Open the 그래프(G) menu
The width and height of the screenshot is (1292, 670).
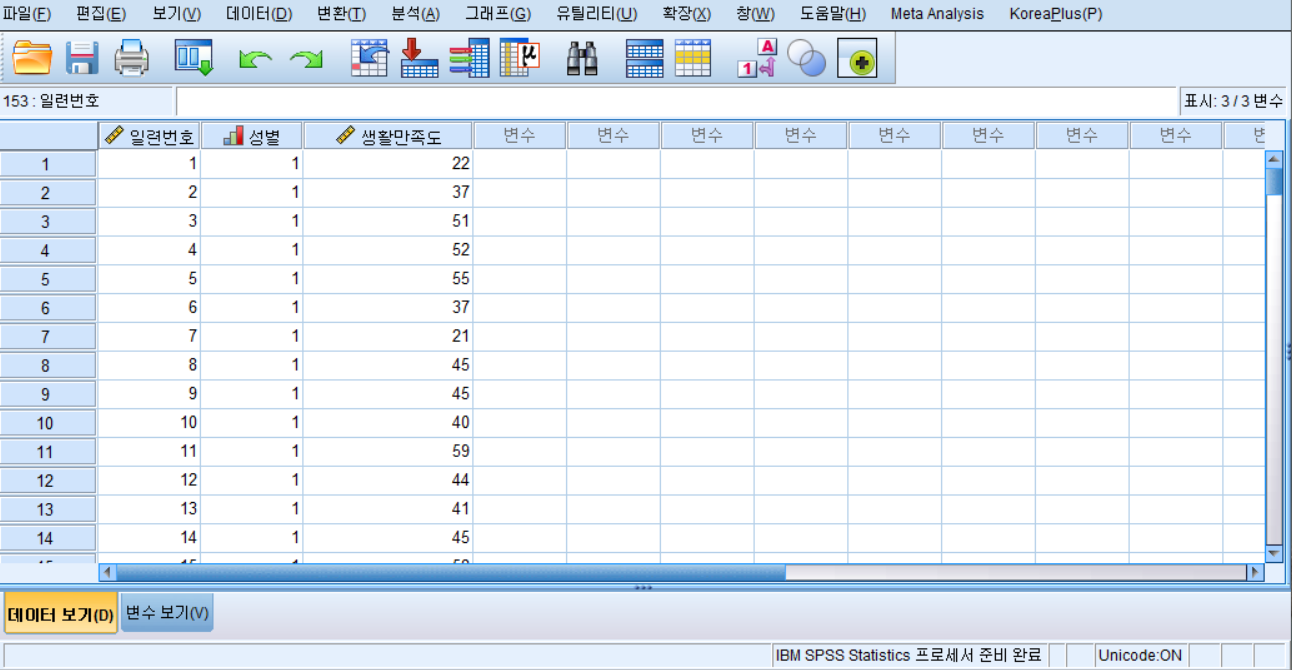[x=498, y=14]
